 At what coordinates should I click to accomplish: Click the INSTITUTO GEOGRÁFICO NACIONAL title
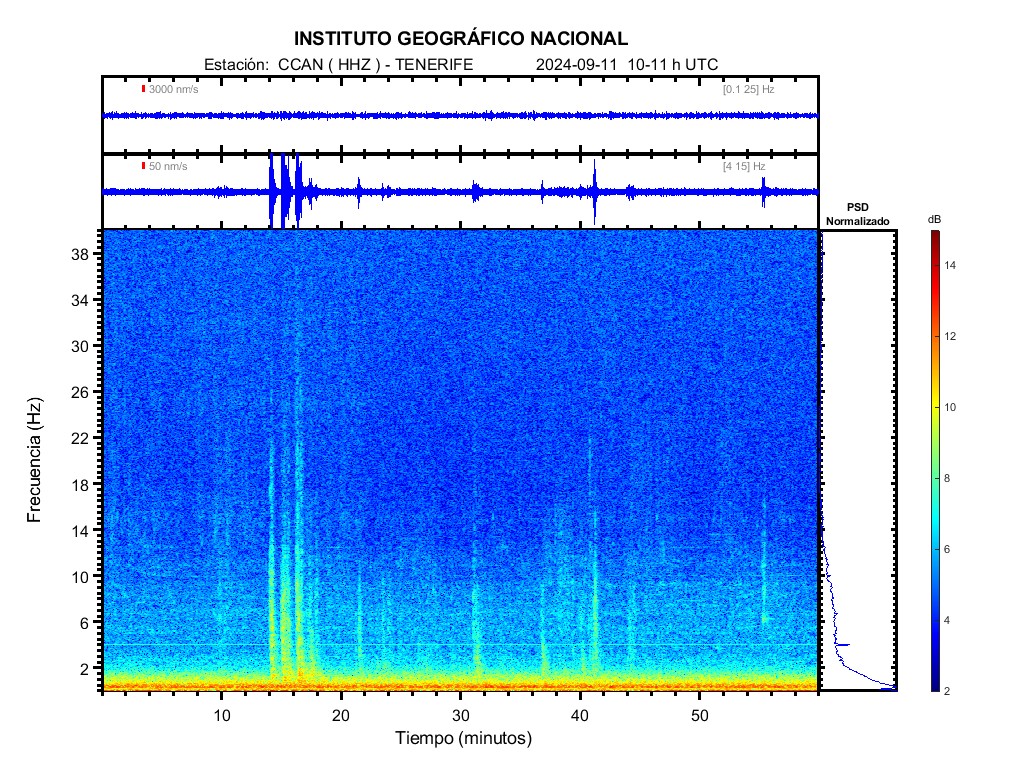[461, 39]
